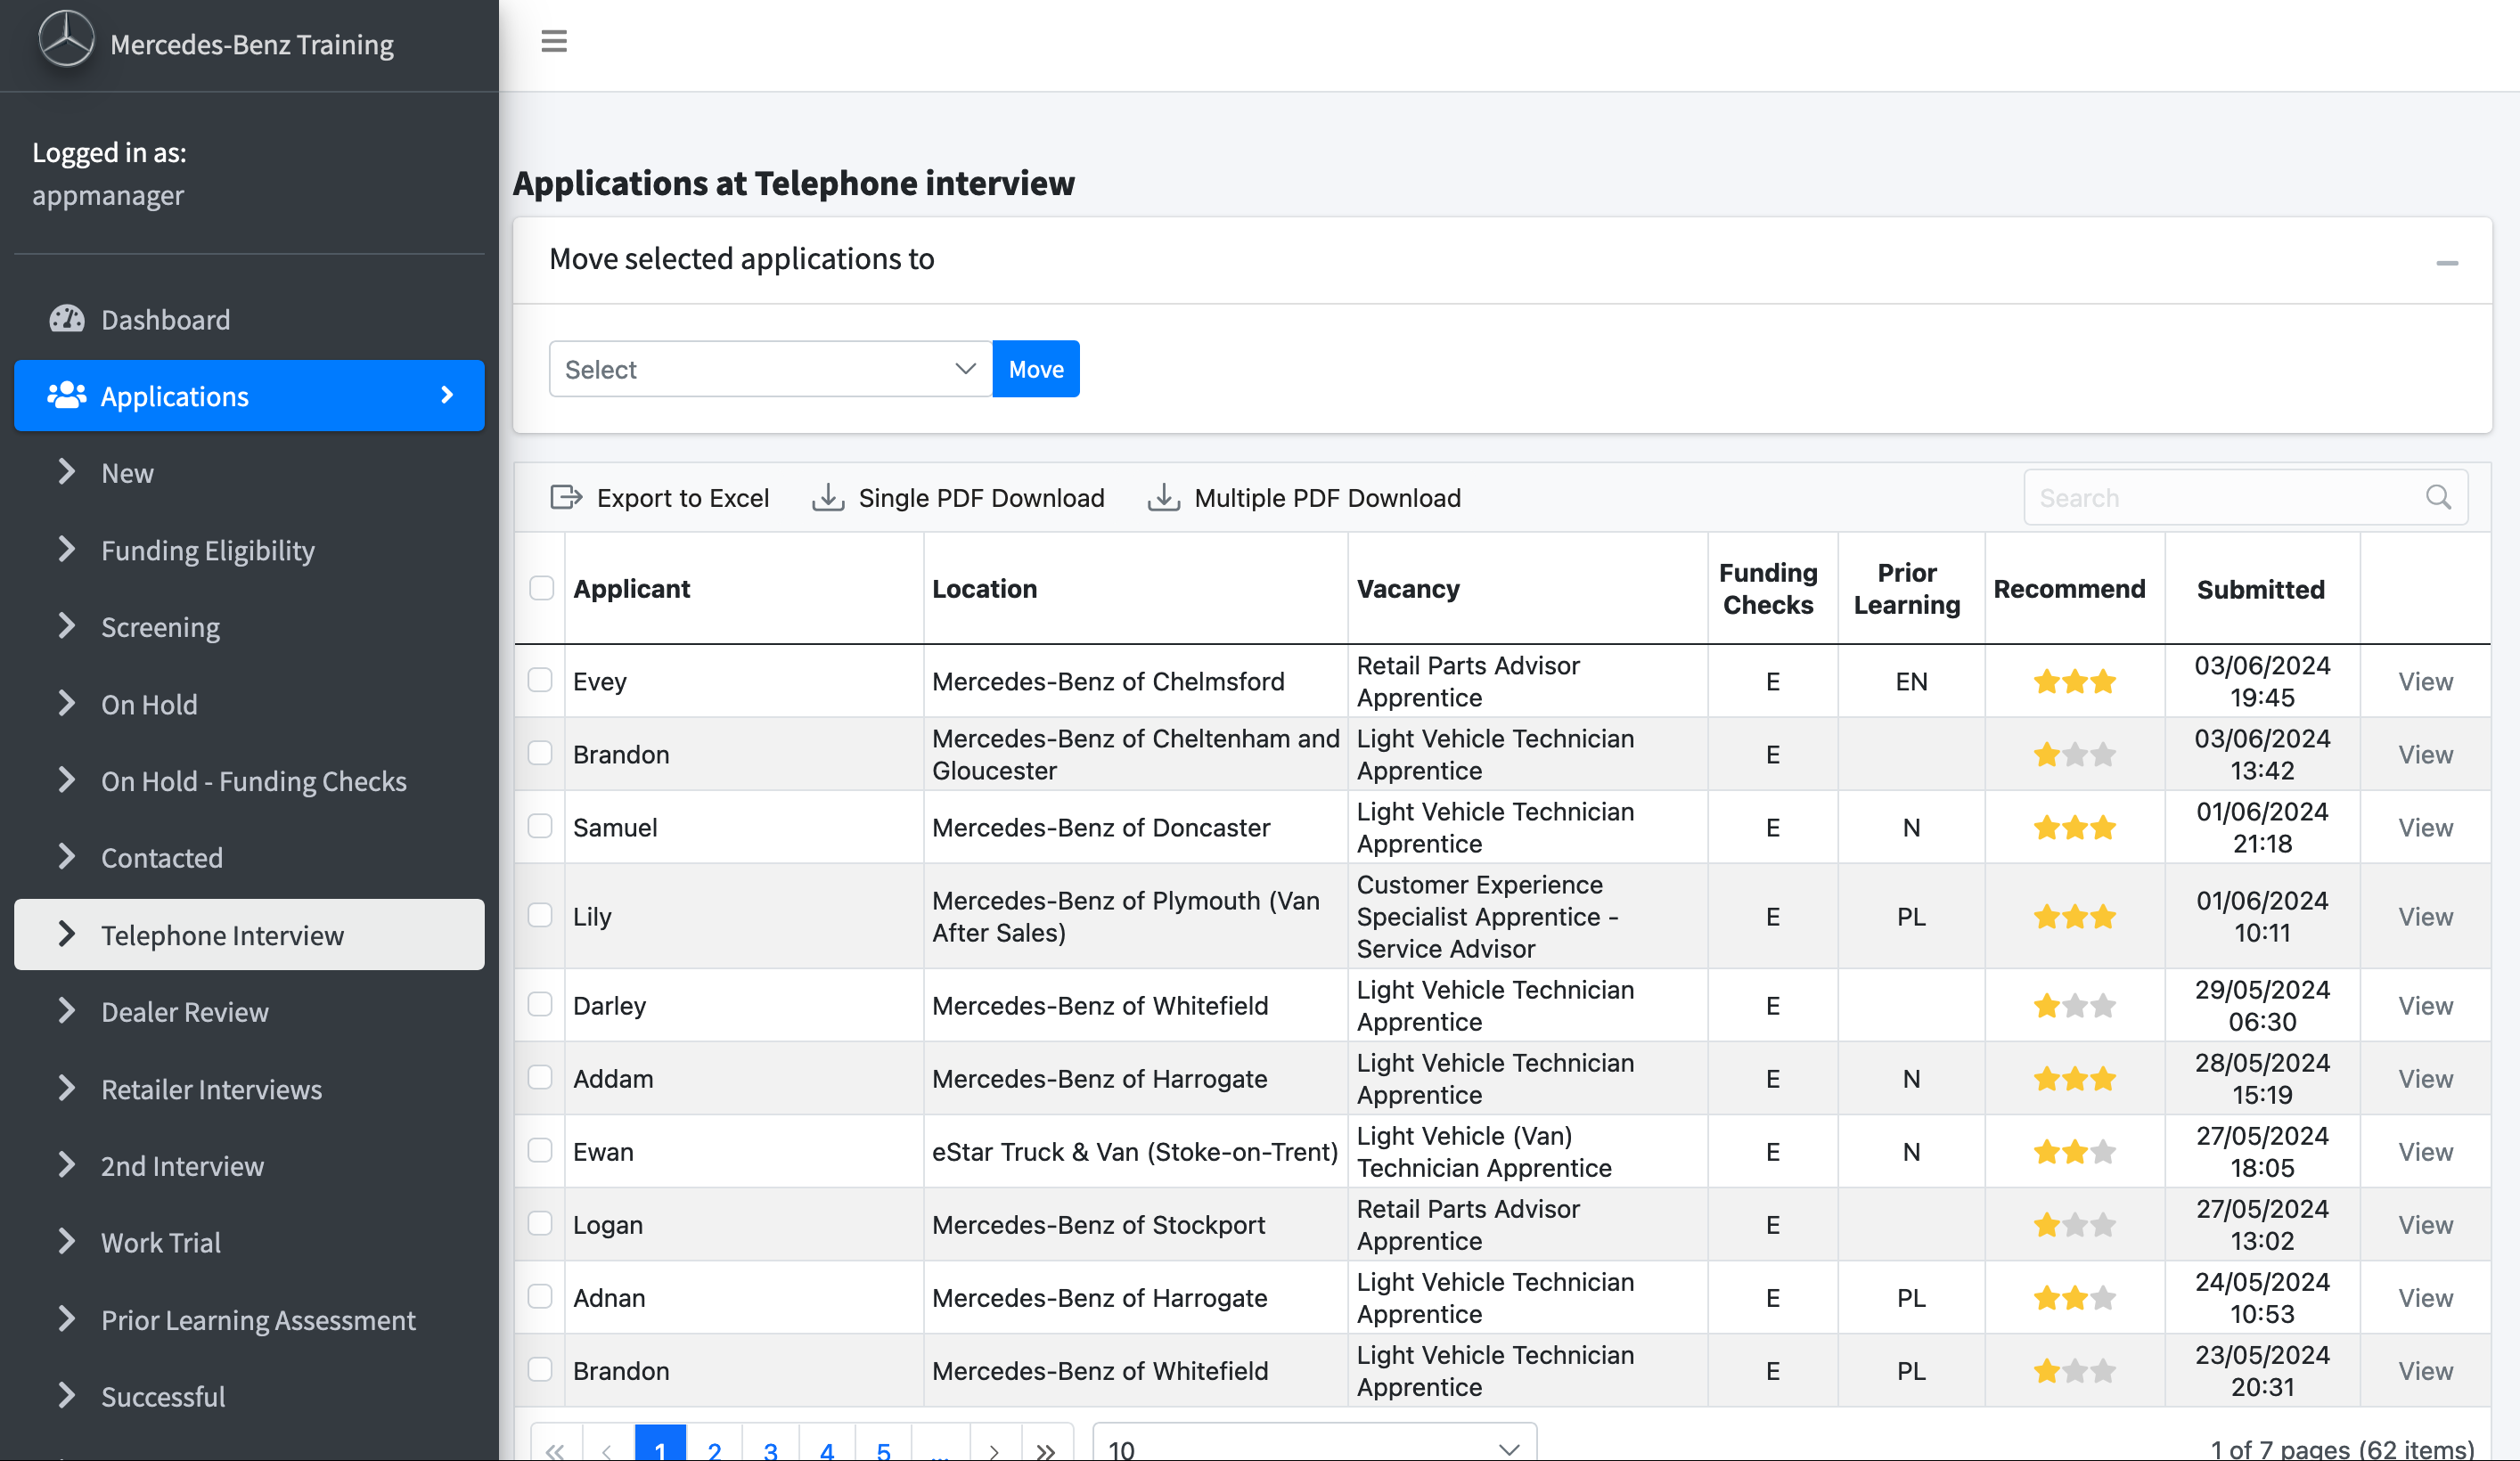
Task: Click Evey's three-star recommend rating
Action: click(x=2075, y=682)
